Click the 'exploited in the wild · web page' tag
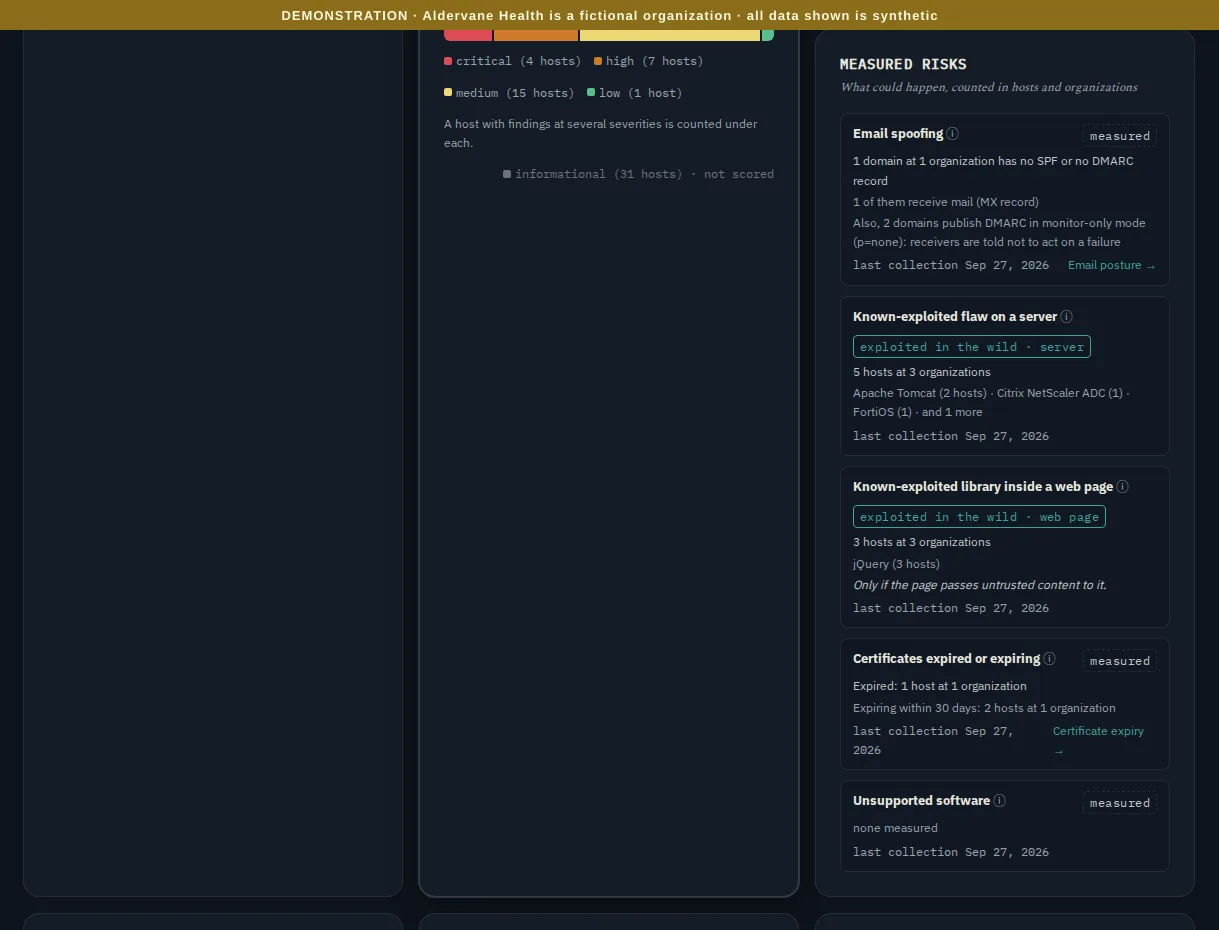 coord(979,517)
